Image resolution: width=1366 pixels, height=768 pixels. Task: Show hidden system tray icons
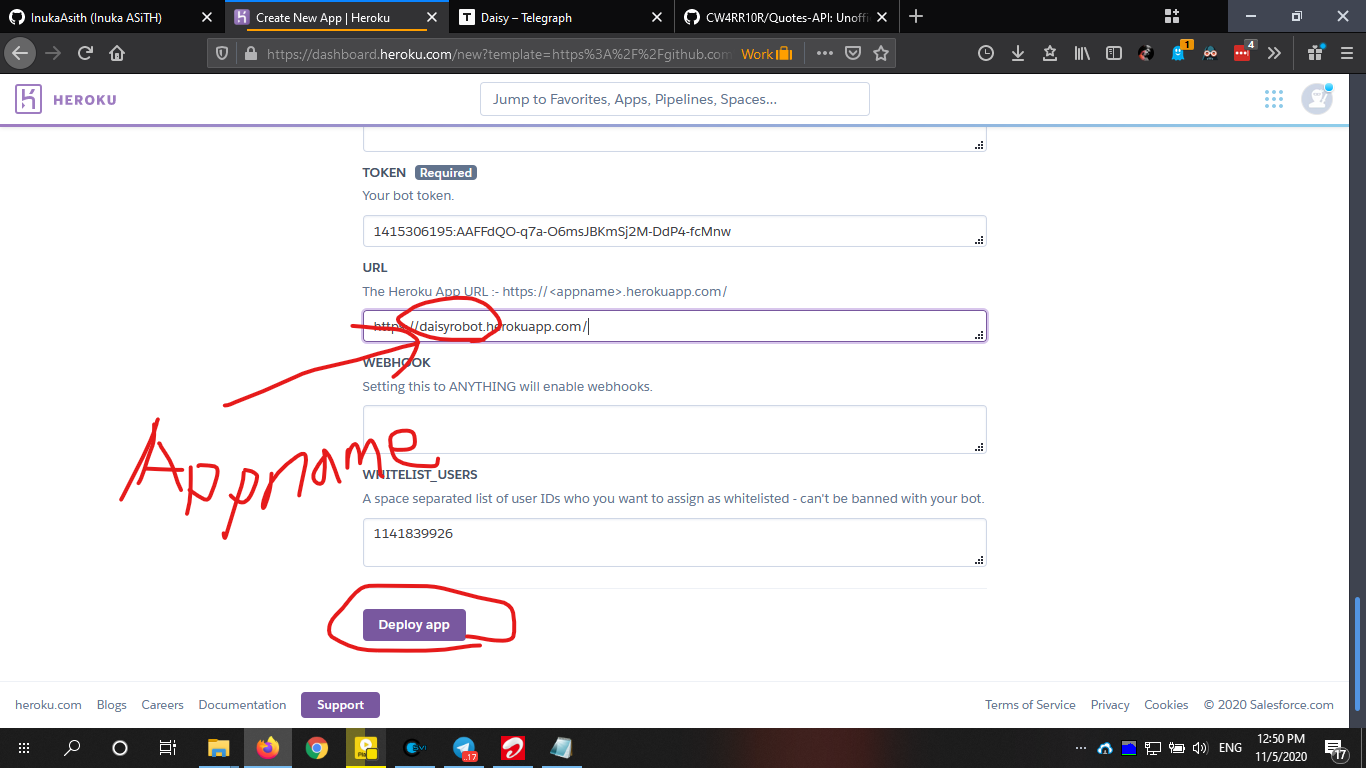click(1080, 747)
